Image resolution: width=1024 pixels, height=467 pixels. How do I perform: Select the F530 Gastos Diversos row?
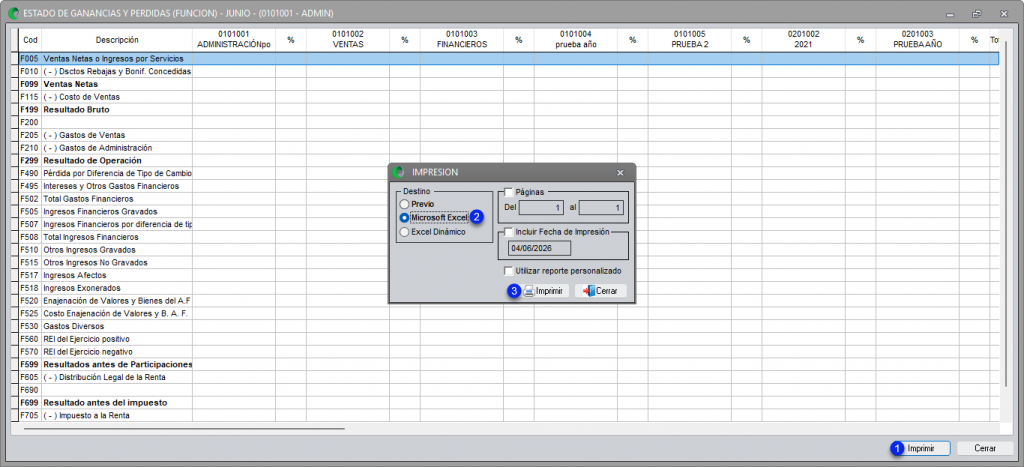pos(509,326)
